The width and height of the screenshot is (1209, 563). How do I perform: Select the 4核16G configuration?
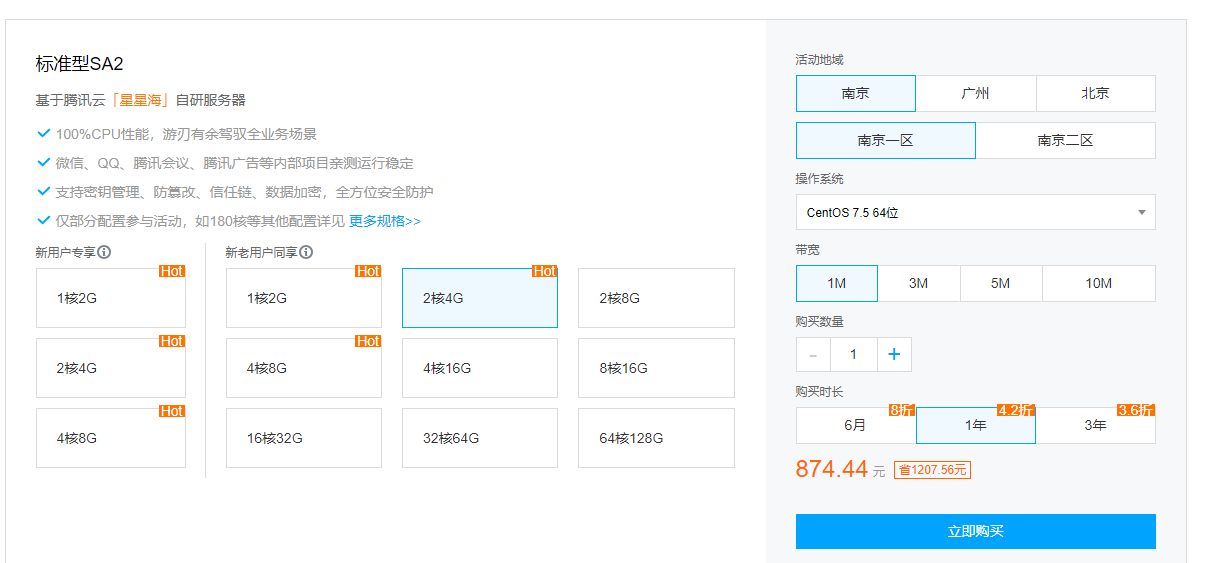pos(480,368)
